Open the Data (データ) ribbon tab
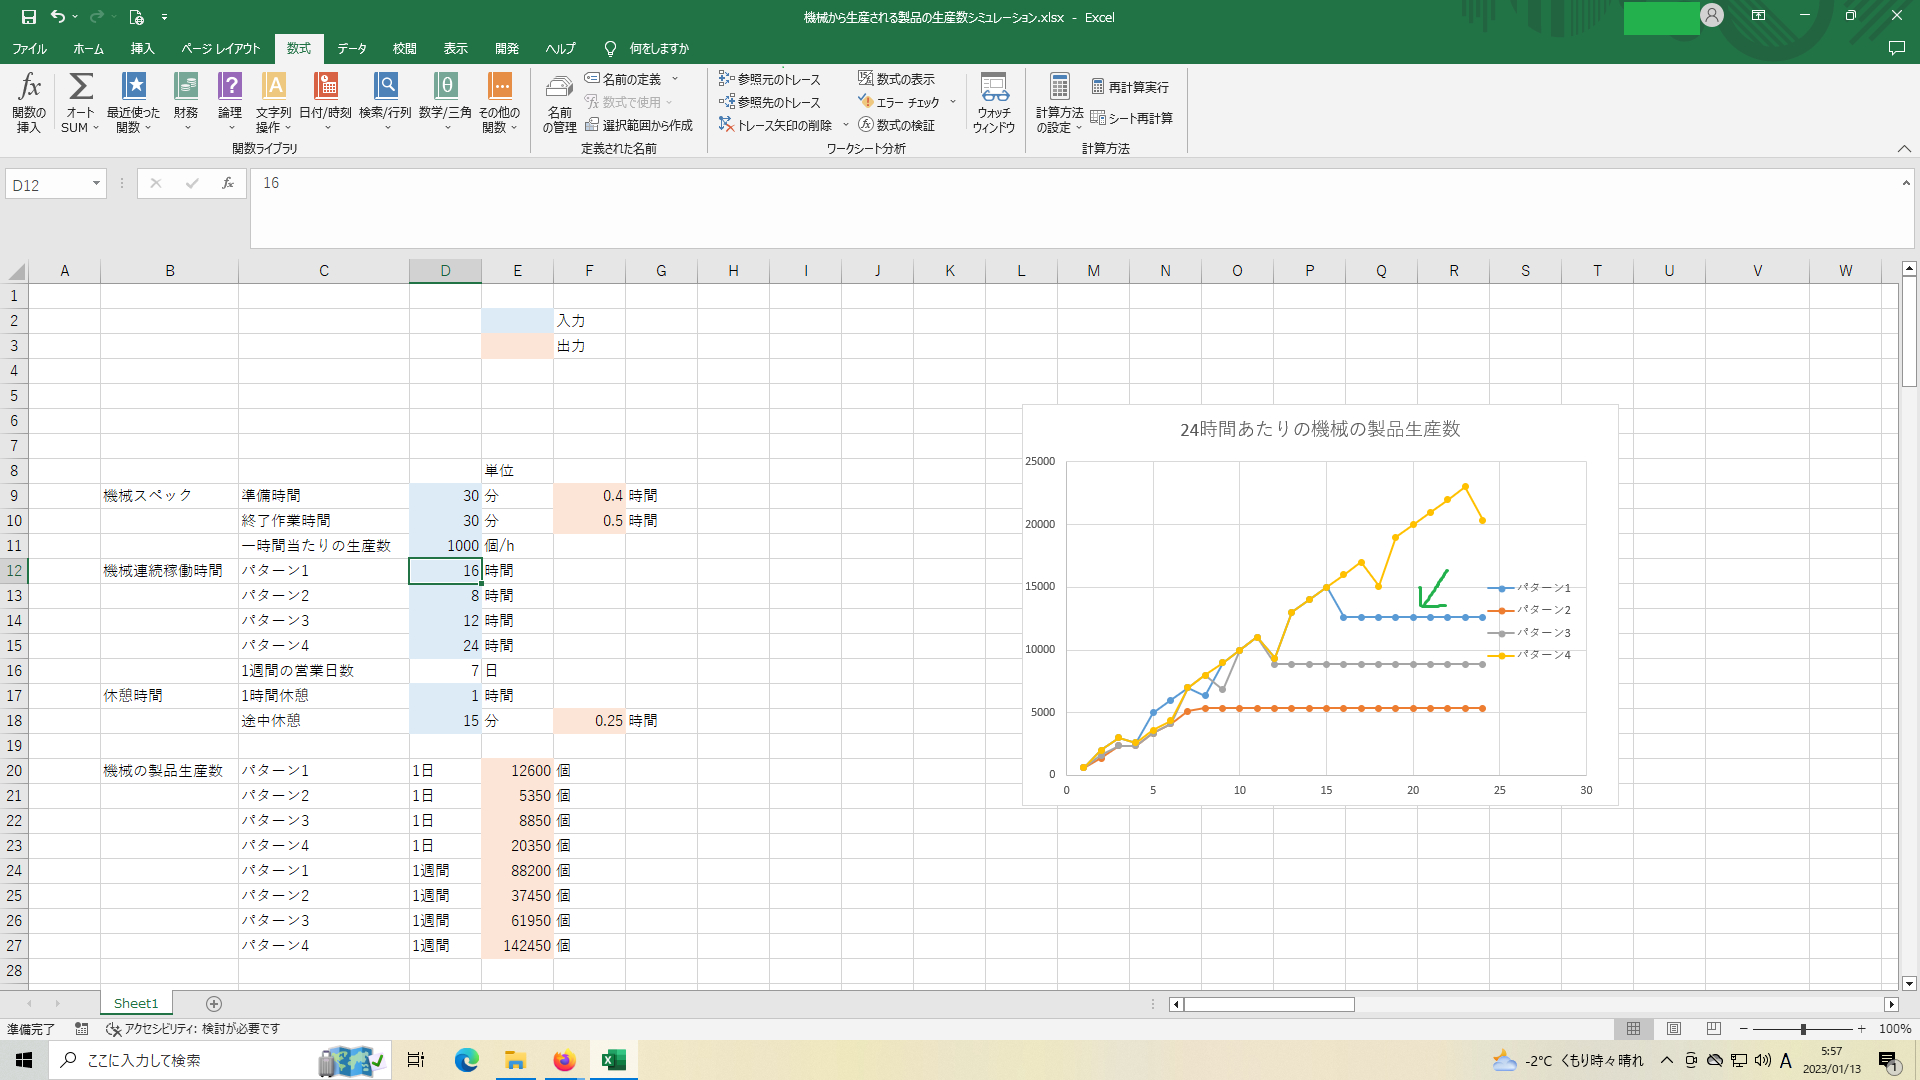The width and height of the screenshot is (1920, 1080). tap(351, 48)
